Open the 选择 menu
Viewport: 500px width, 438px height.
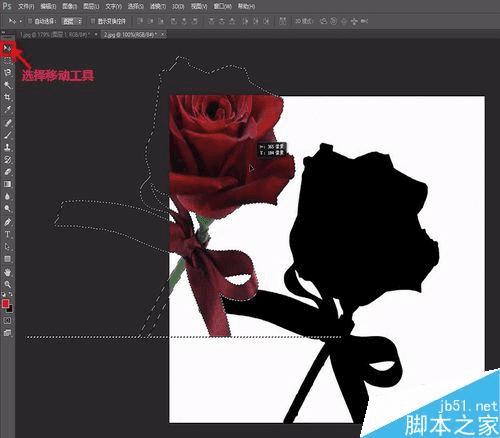pos(135,6)
